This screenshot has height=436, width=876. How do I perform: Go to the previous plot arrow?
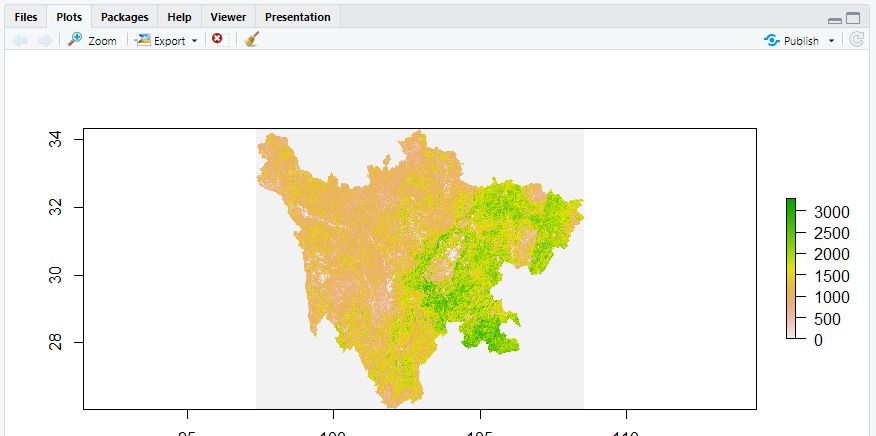[x=19, y=40]
